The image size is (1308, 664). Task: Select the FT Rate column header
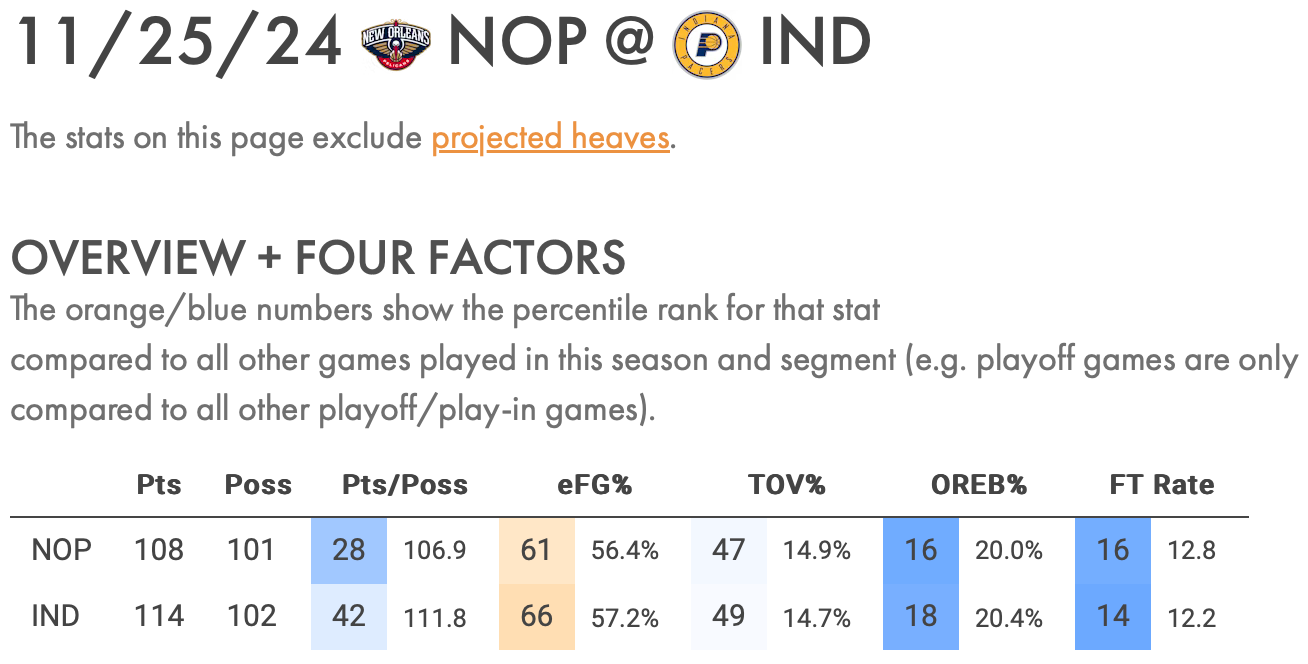1162,486
